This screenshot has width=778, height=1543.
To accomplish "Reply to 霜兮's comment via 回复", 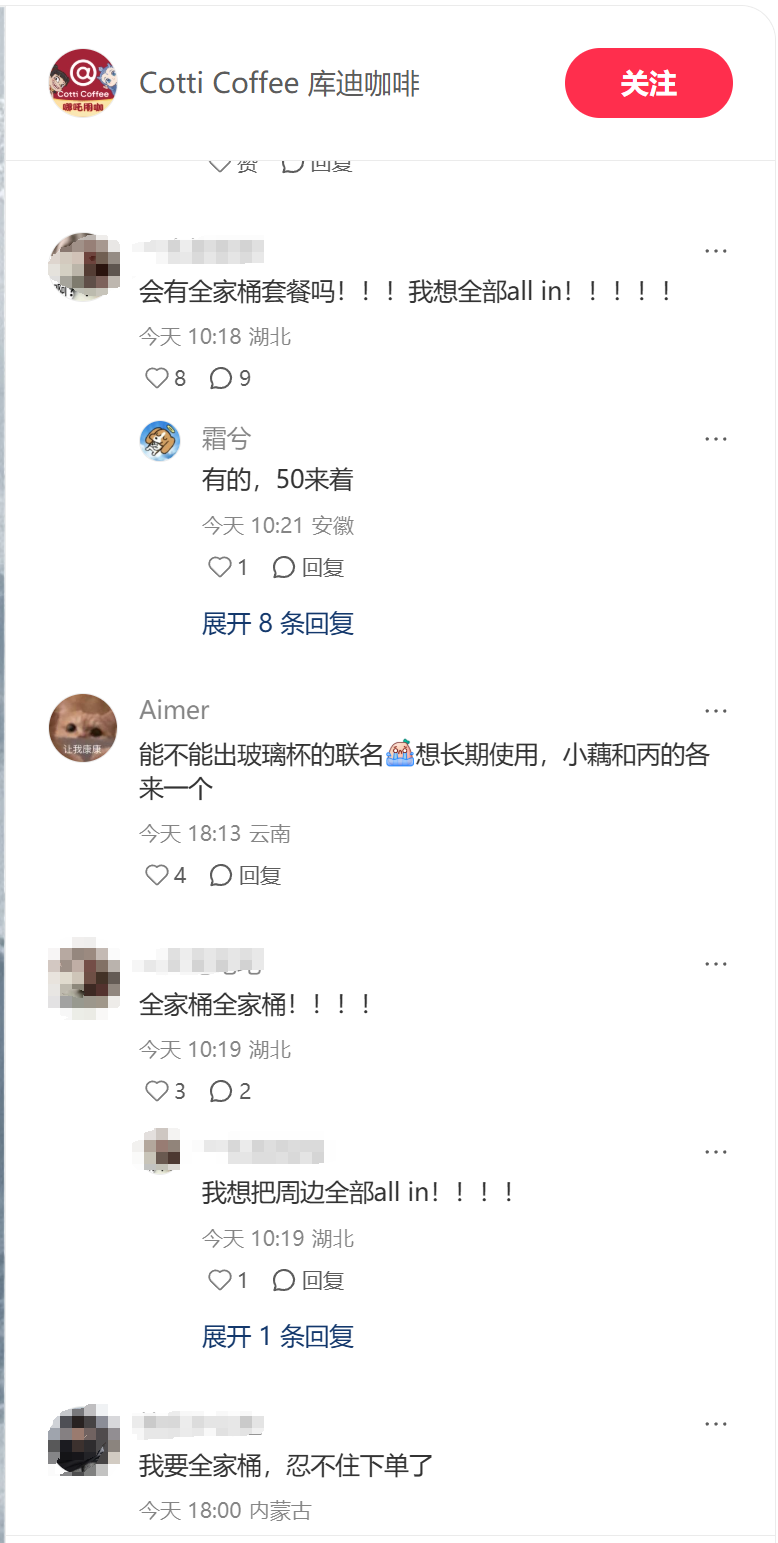I will [308, 567].
